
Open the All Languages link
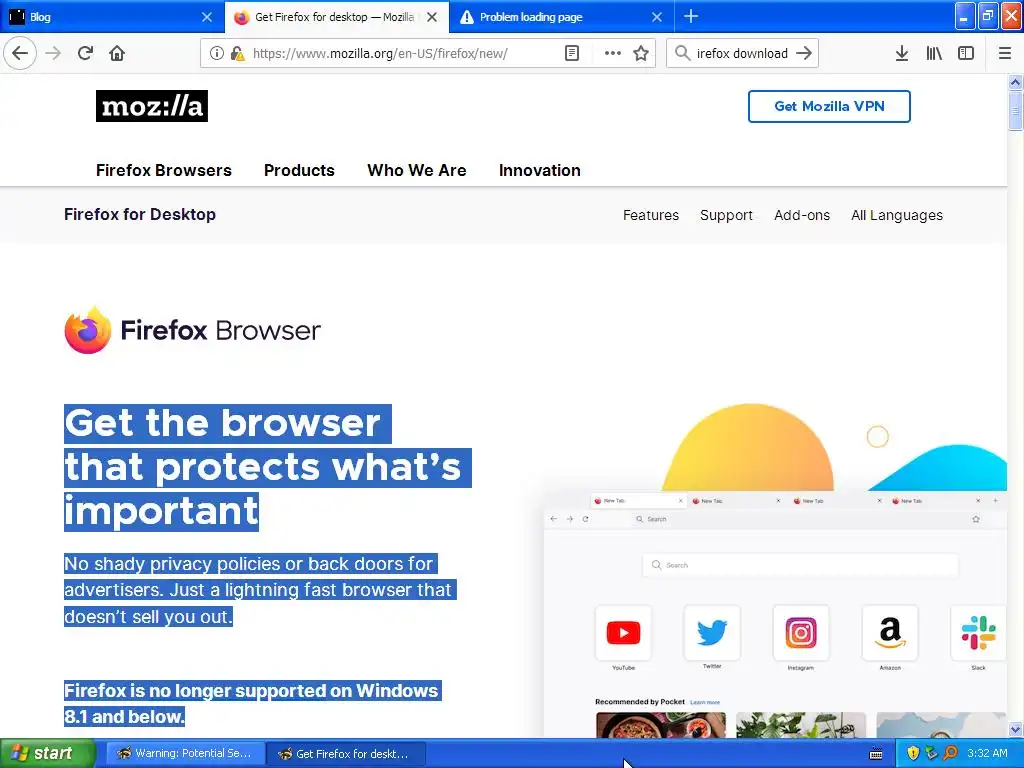(x=897, y=215)
